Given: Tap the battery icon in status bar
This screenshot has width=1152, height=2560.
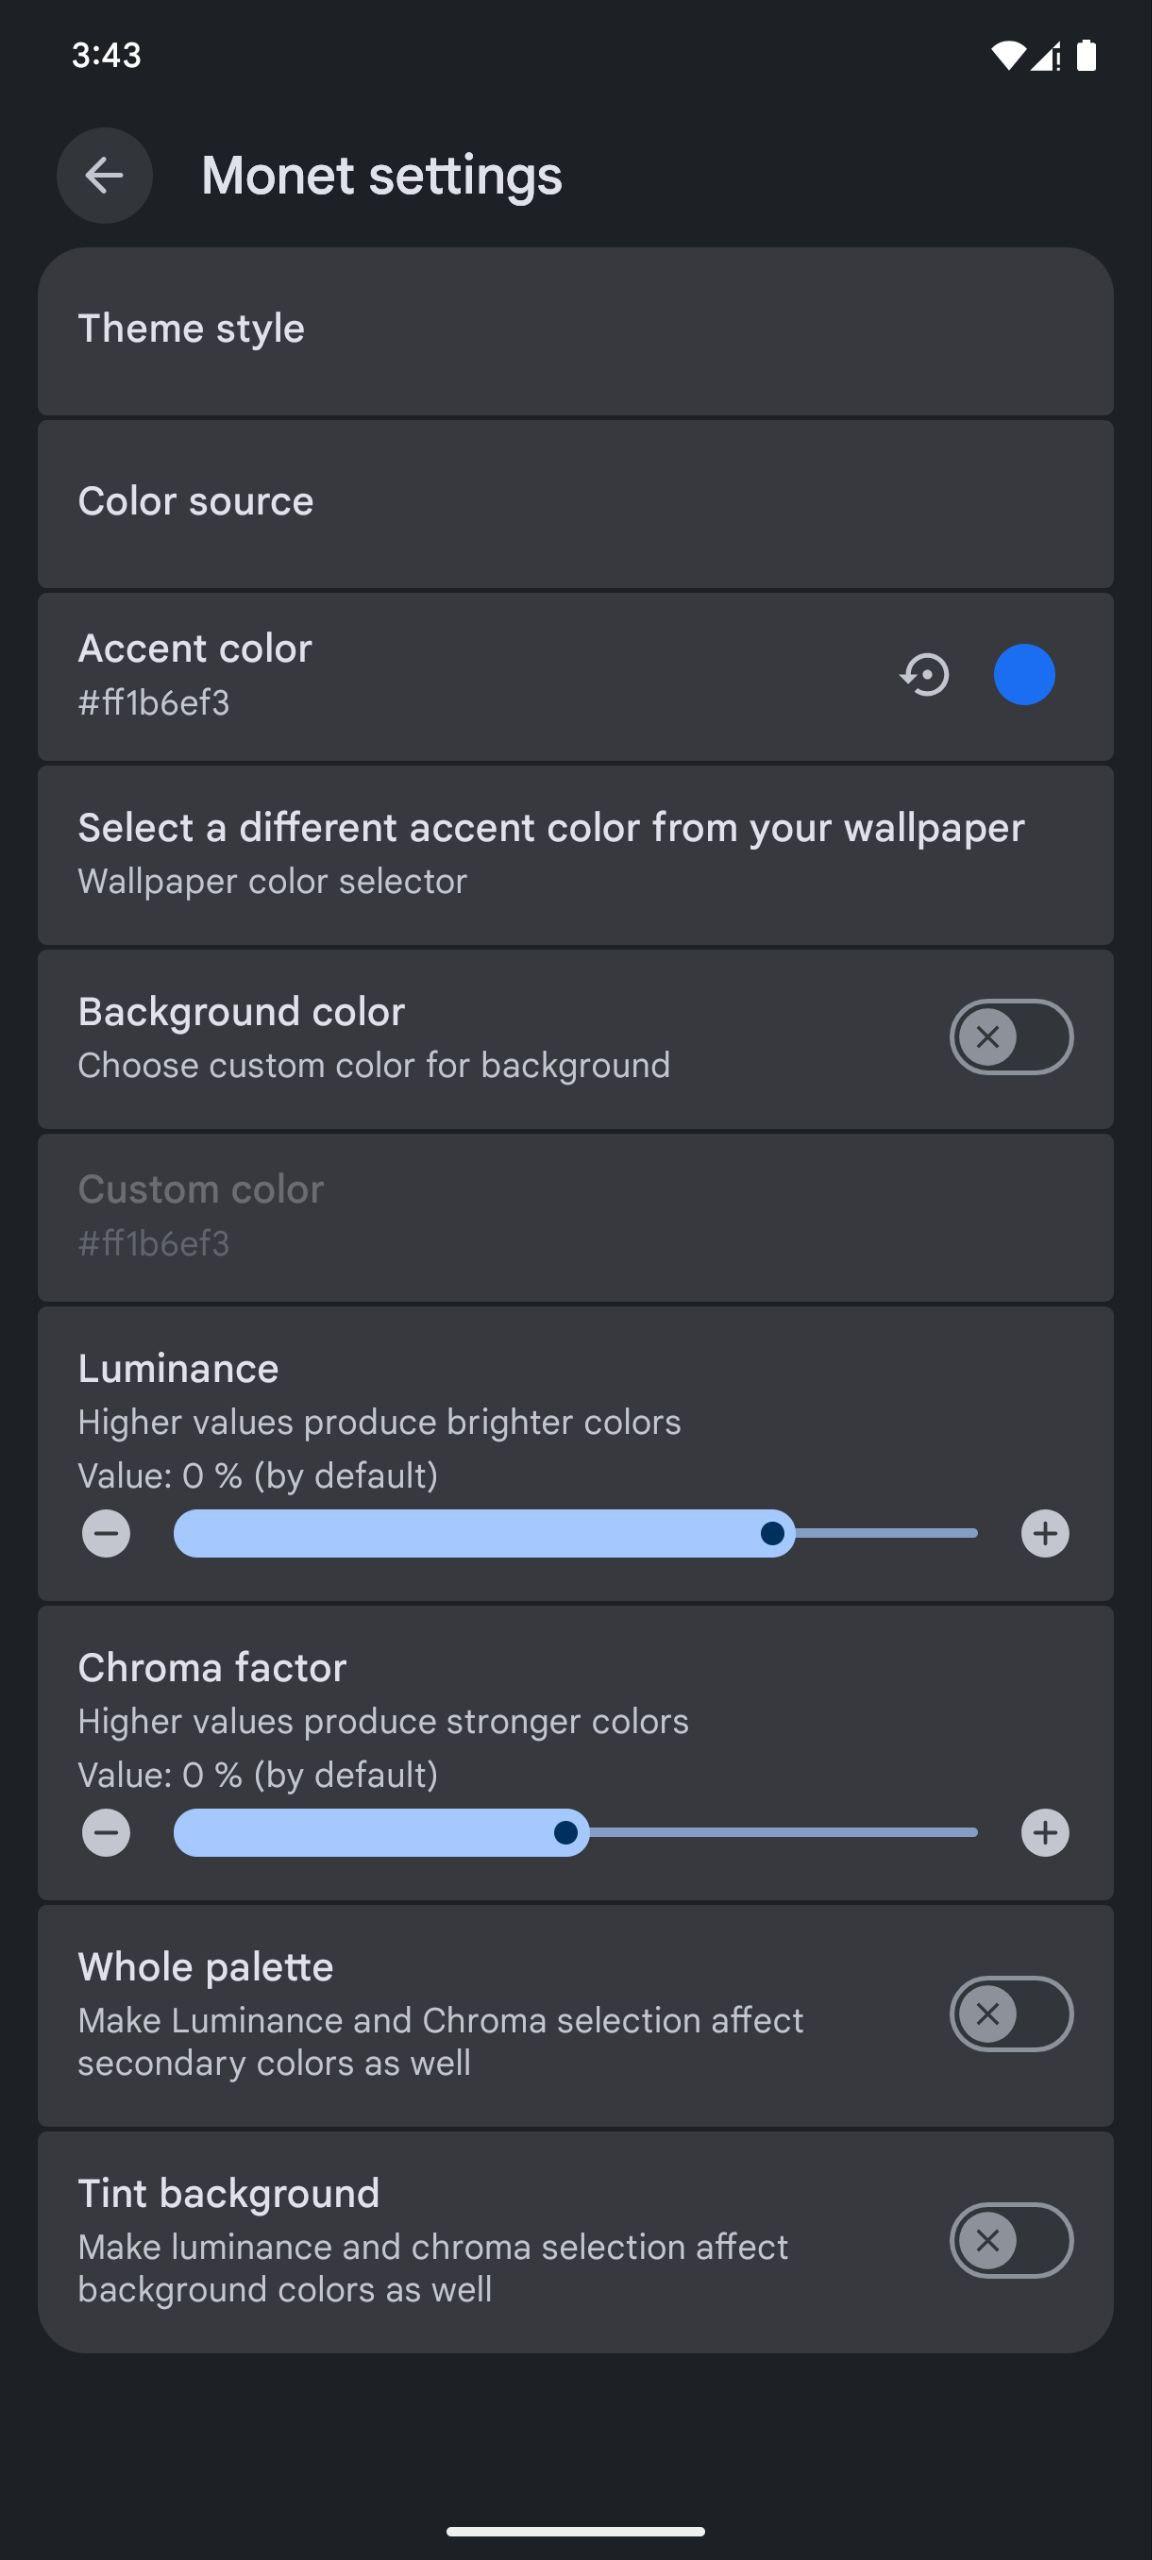Looking at the screenshot, I should [1086, 55].
